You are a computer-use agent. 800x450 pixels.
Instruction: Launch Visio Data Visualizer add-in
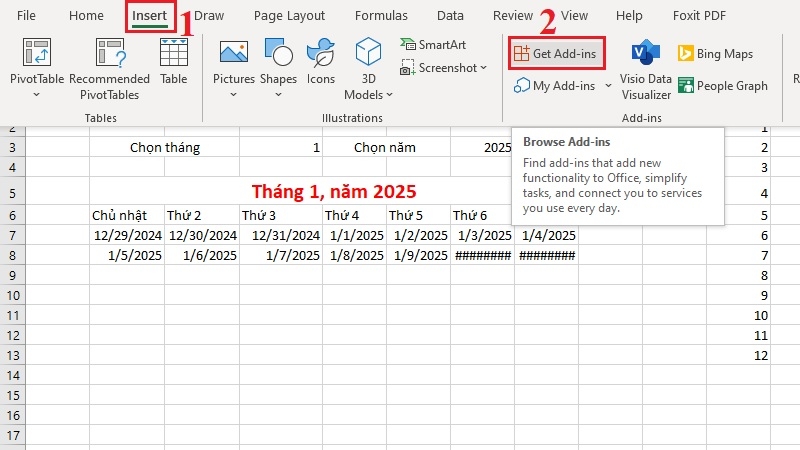(x=646, y=69)
